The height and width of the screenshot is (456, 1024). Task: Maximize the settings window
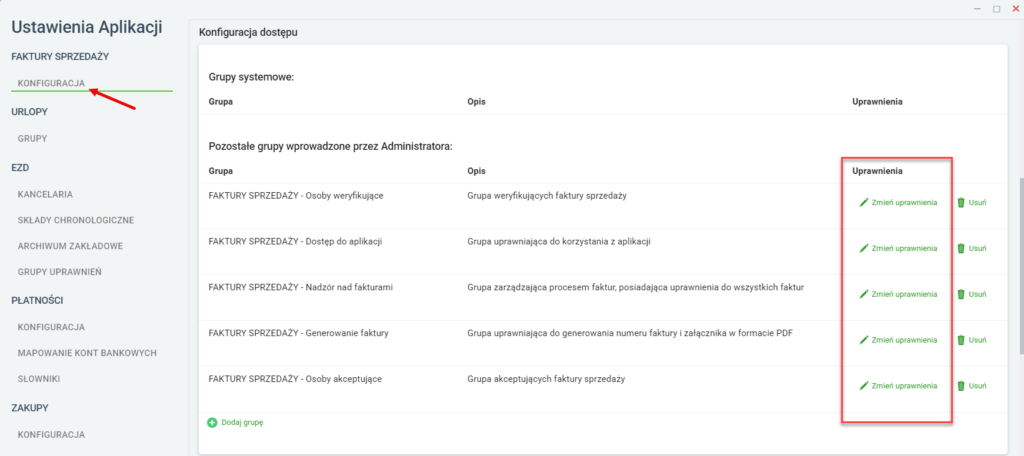click(997, 8)
